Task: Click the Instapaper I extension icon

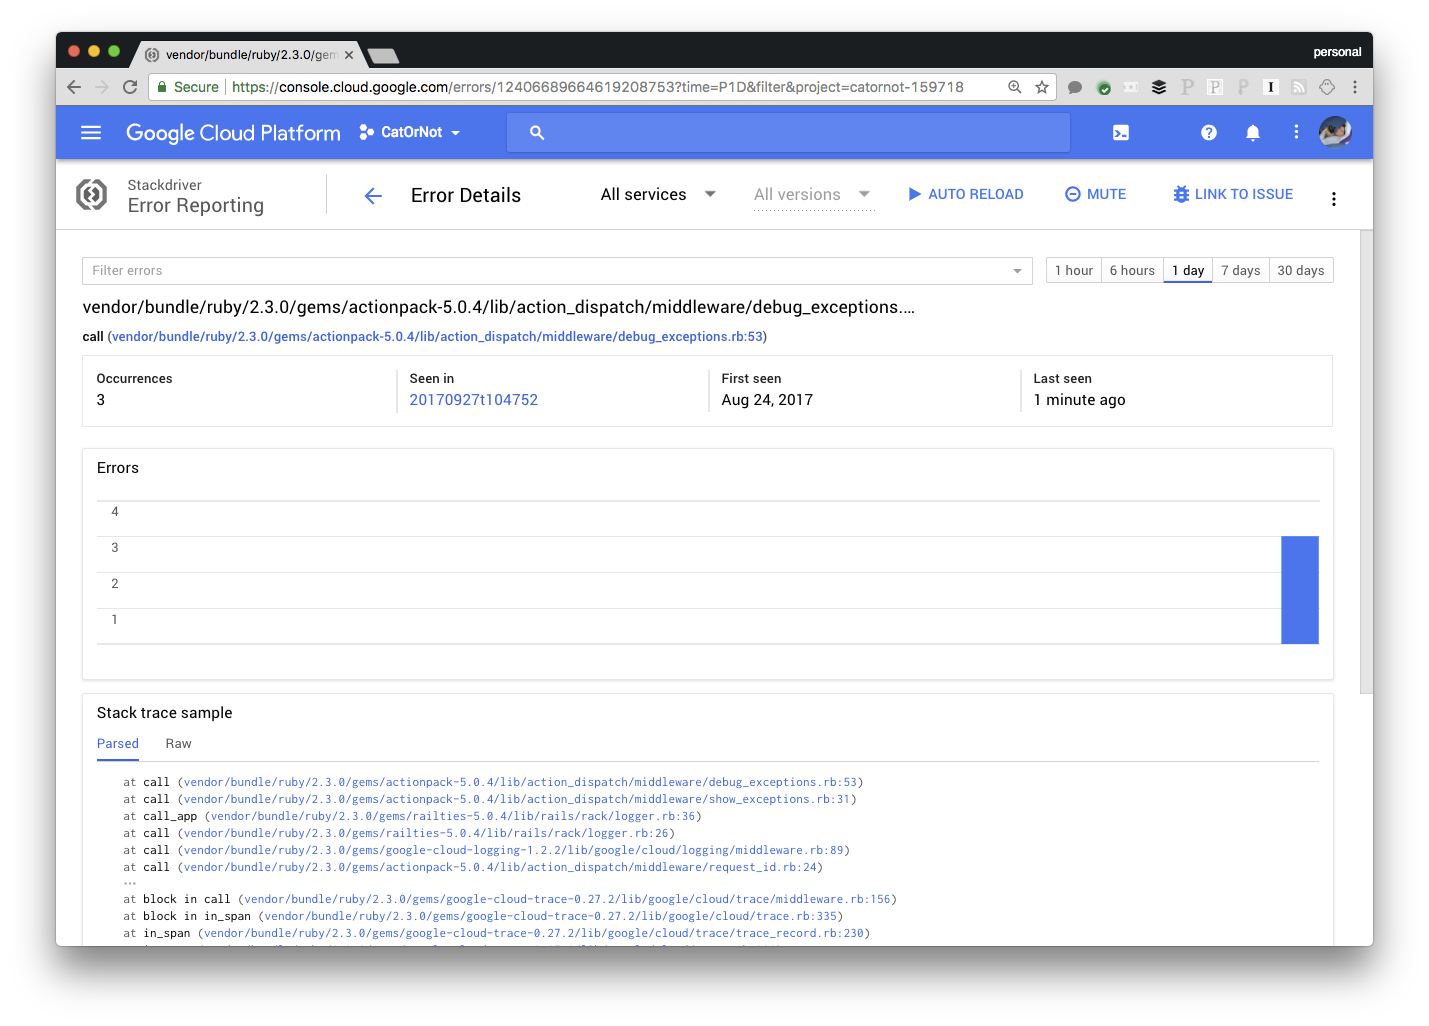Action: click(x=1271, y=87)
